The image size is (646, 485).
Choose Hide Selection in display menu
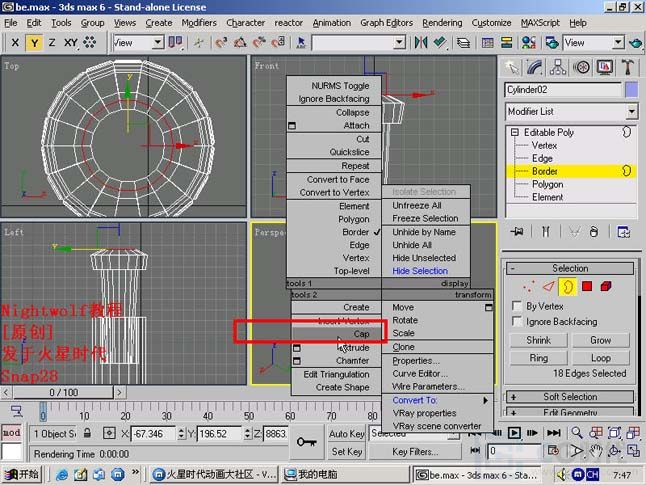(x=420, y=271)
